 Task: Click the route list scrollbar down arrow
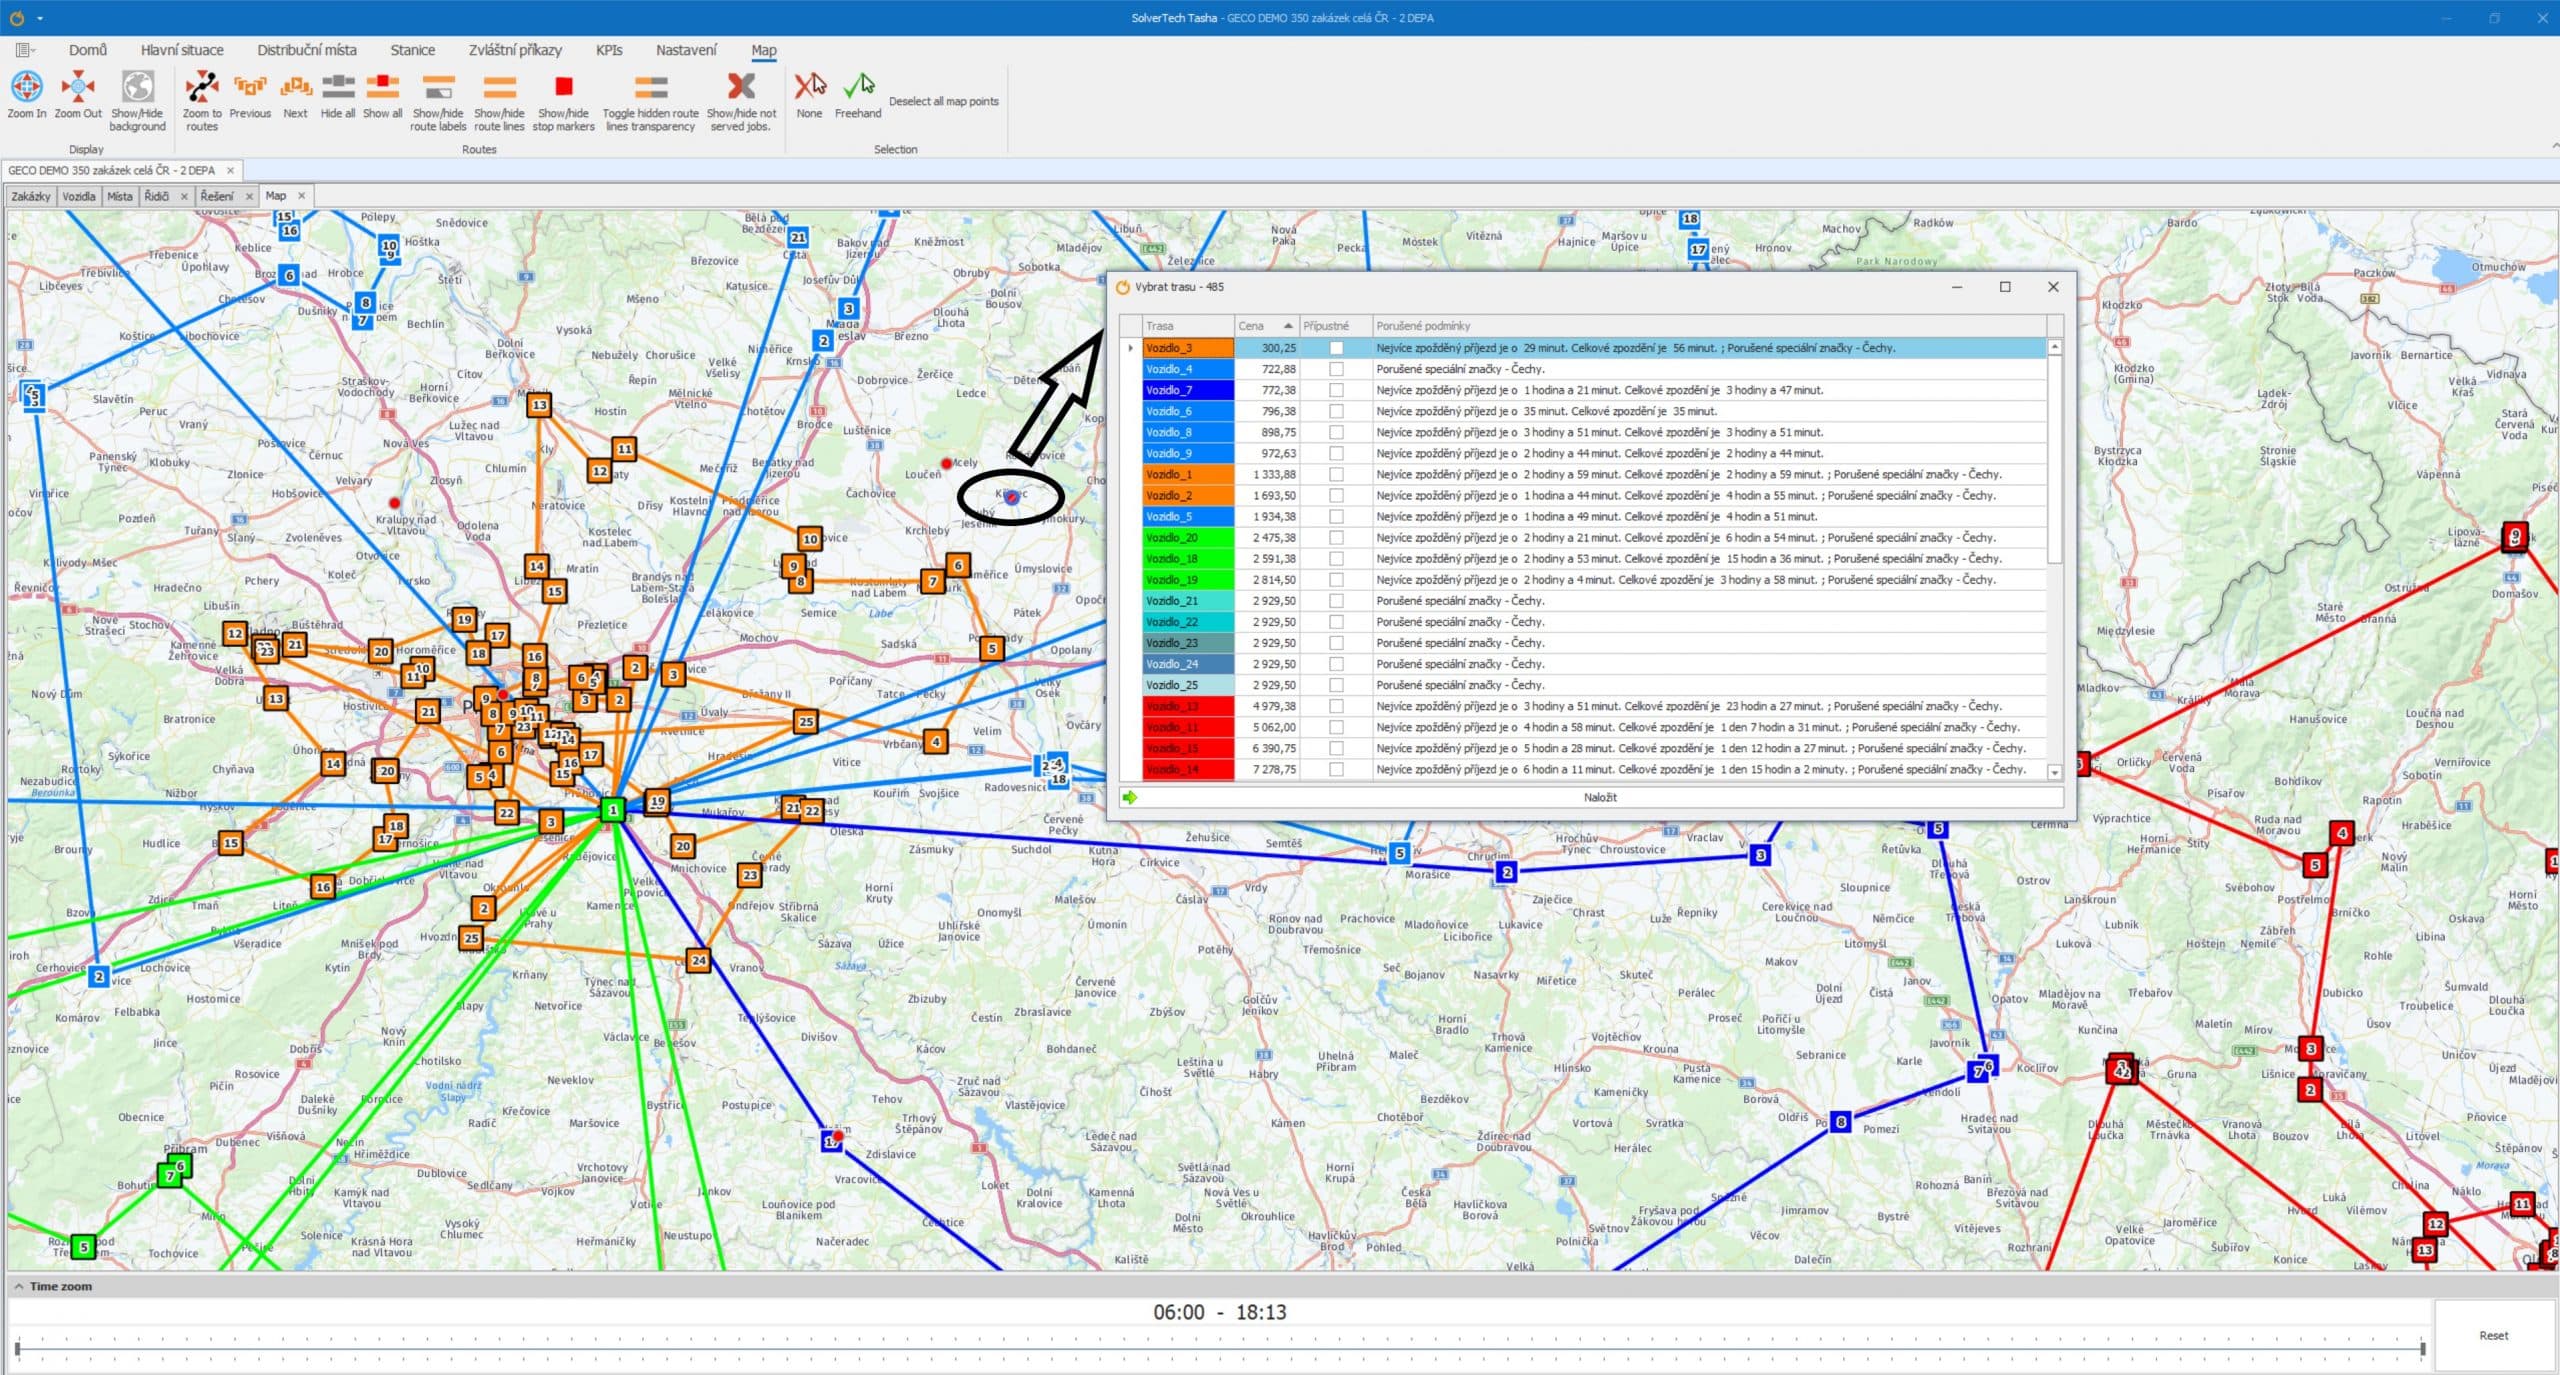point(2055,772)
